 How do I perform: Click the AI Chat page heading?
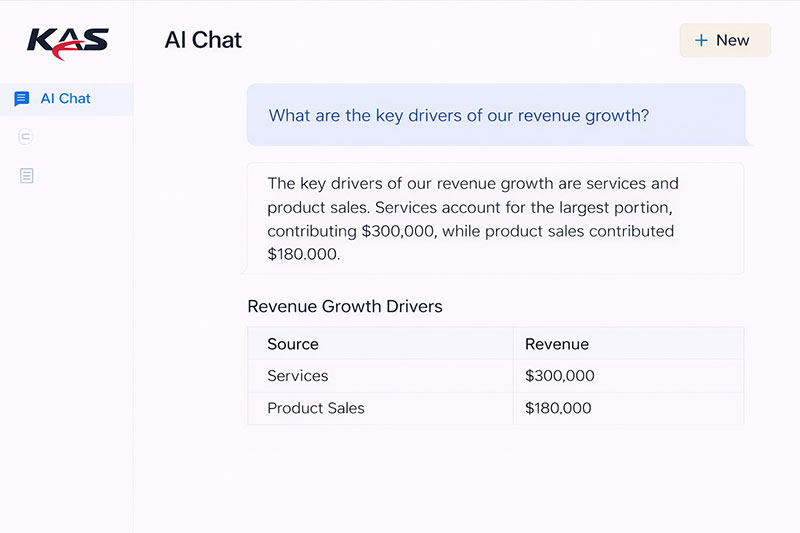click(203, 41)
